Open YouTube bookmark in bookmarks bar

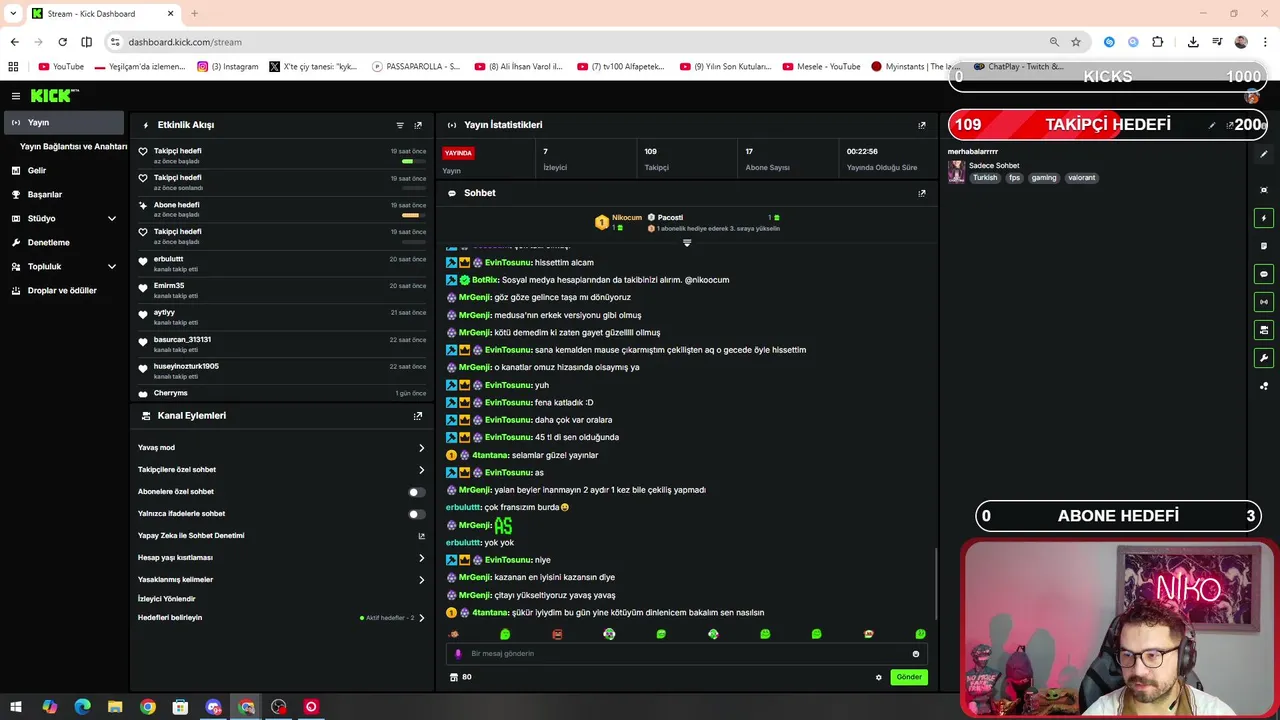61,67
